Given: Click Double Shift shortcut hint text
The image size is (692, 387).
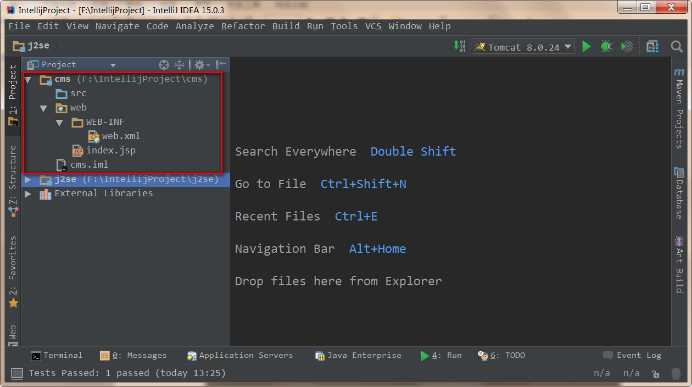Looking at the screenshot, I should (x=413, y=151).
